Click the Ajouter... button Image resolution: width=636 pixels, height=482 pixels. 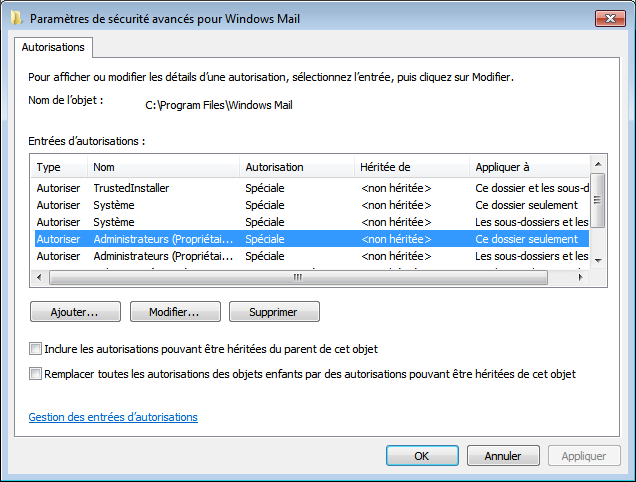pos(75,312)
